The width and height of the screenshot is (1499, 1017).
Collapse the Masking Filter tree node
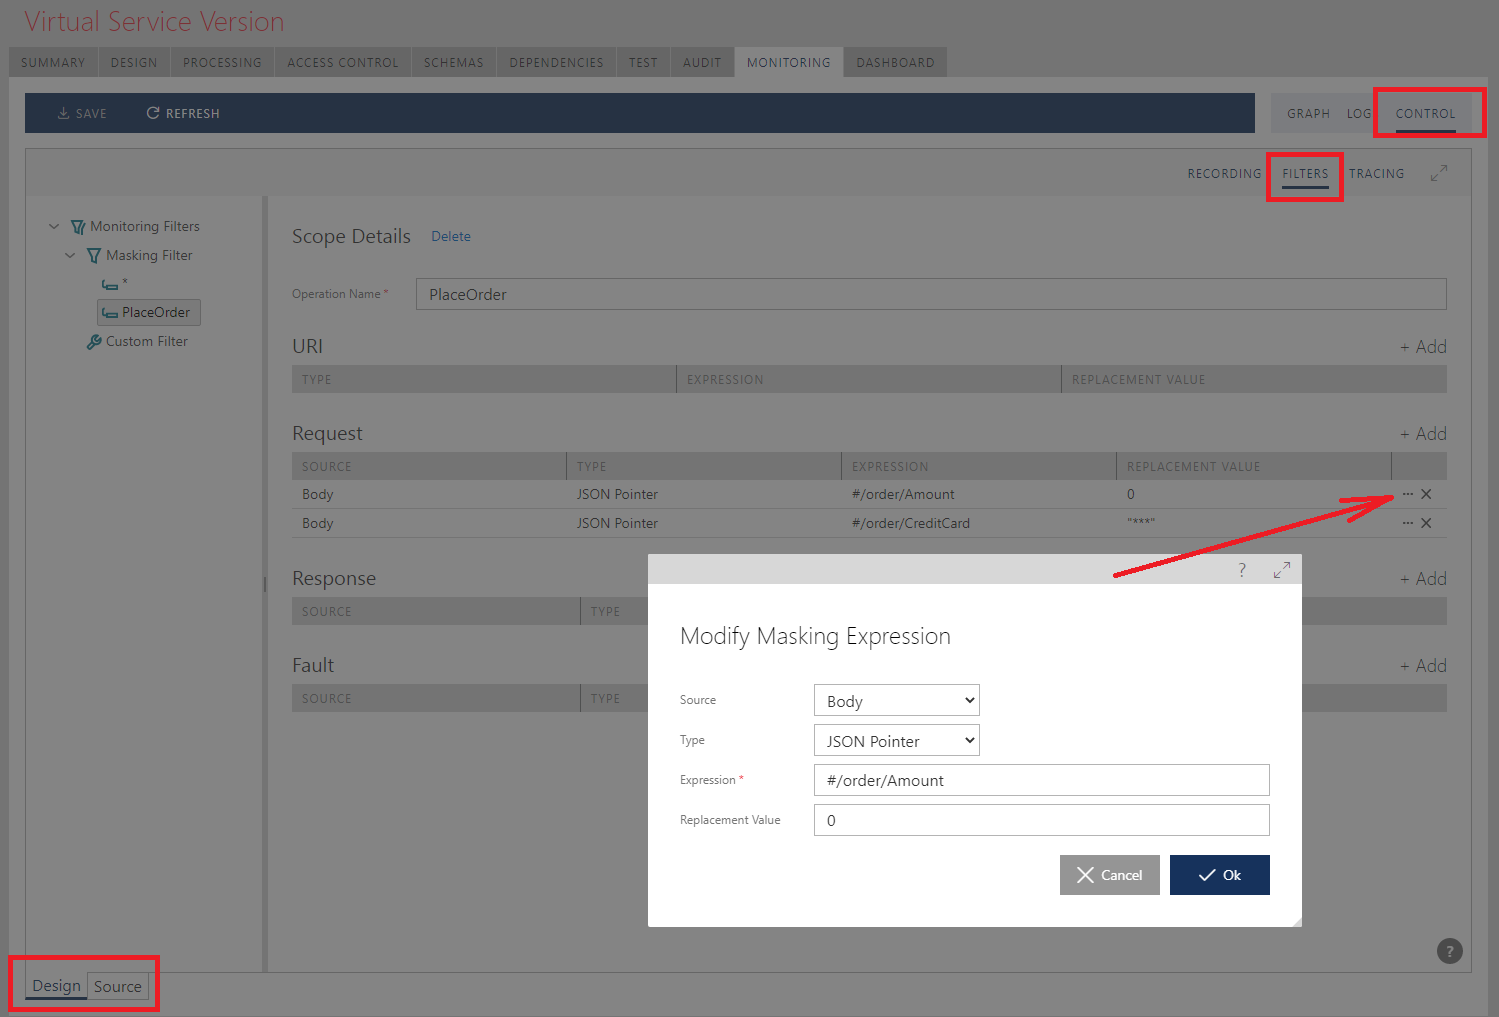(70, 255)
